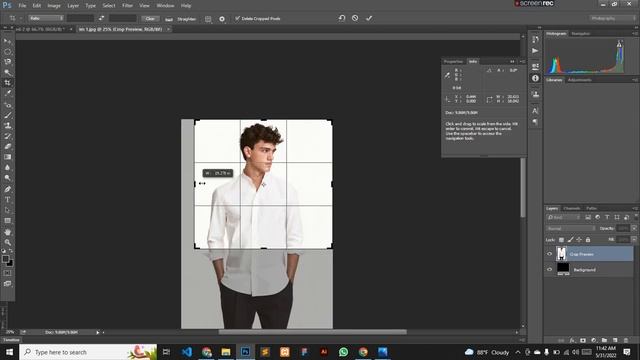The height and width of the screenshot is (360, 640).
Task: Toggle the pixel layers filter
Action: coord(588,217)
